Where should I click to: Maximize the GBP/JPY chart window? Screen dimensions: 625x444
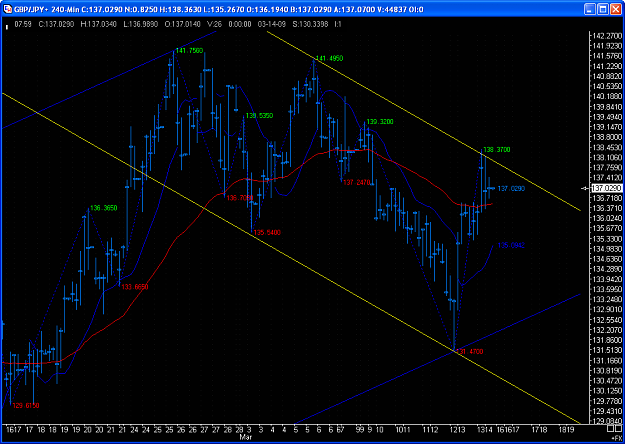pyautogui.click(x=603, y=9)
